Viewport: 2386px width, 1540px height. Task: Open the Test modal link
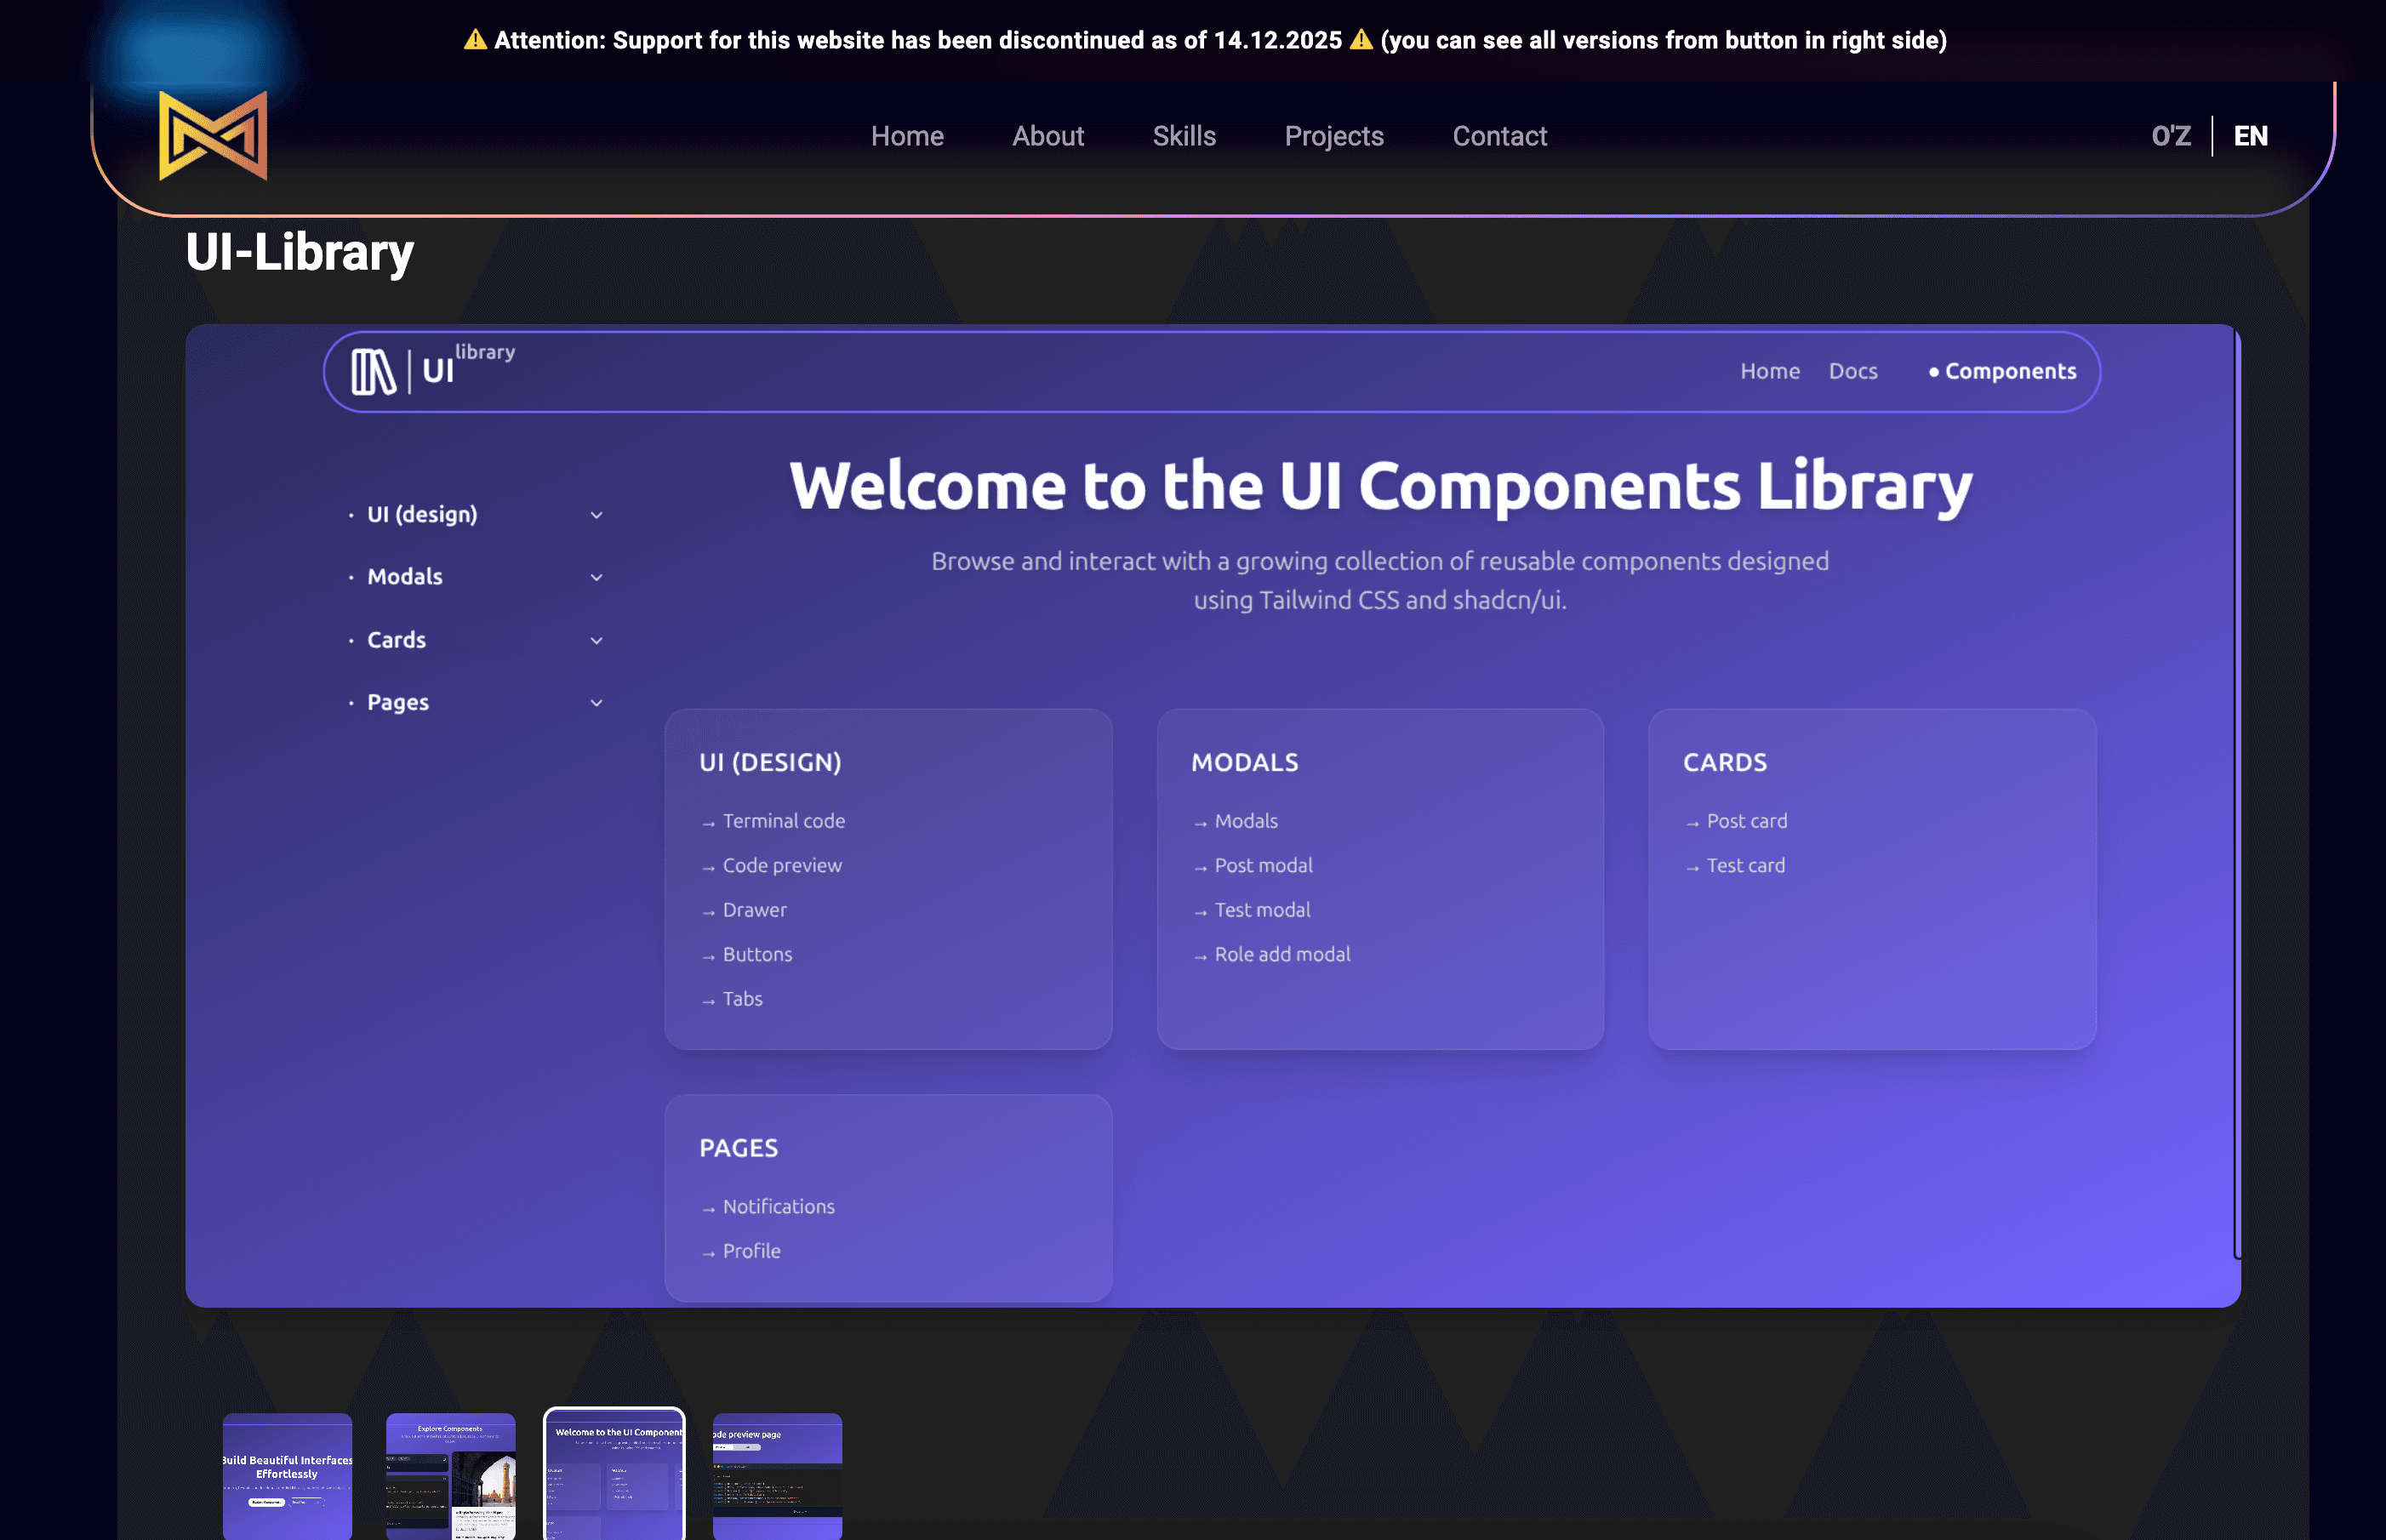[x=1262, y=910]
